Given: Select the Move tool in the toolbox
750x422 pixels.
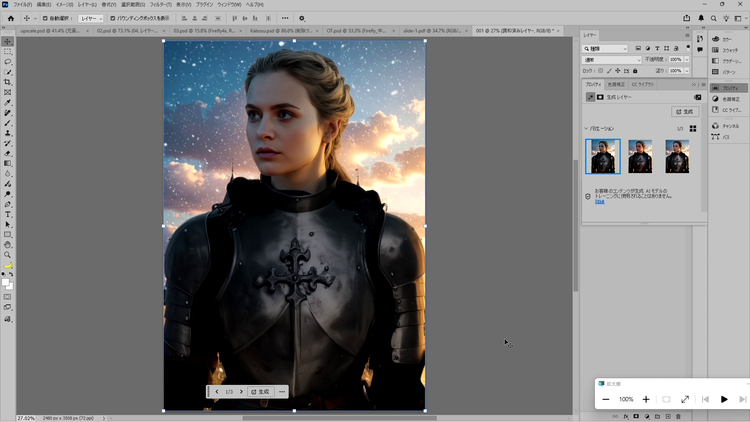Looking at the screenshot, I should [x=7, y=41].
